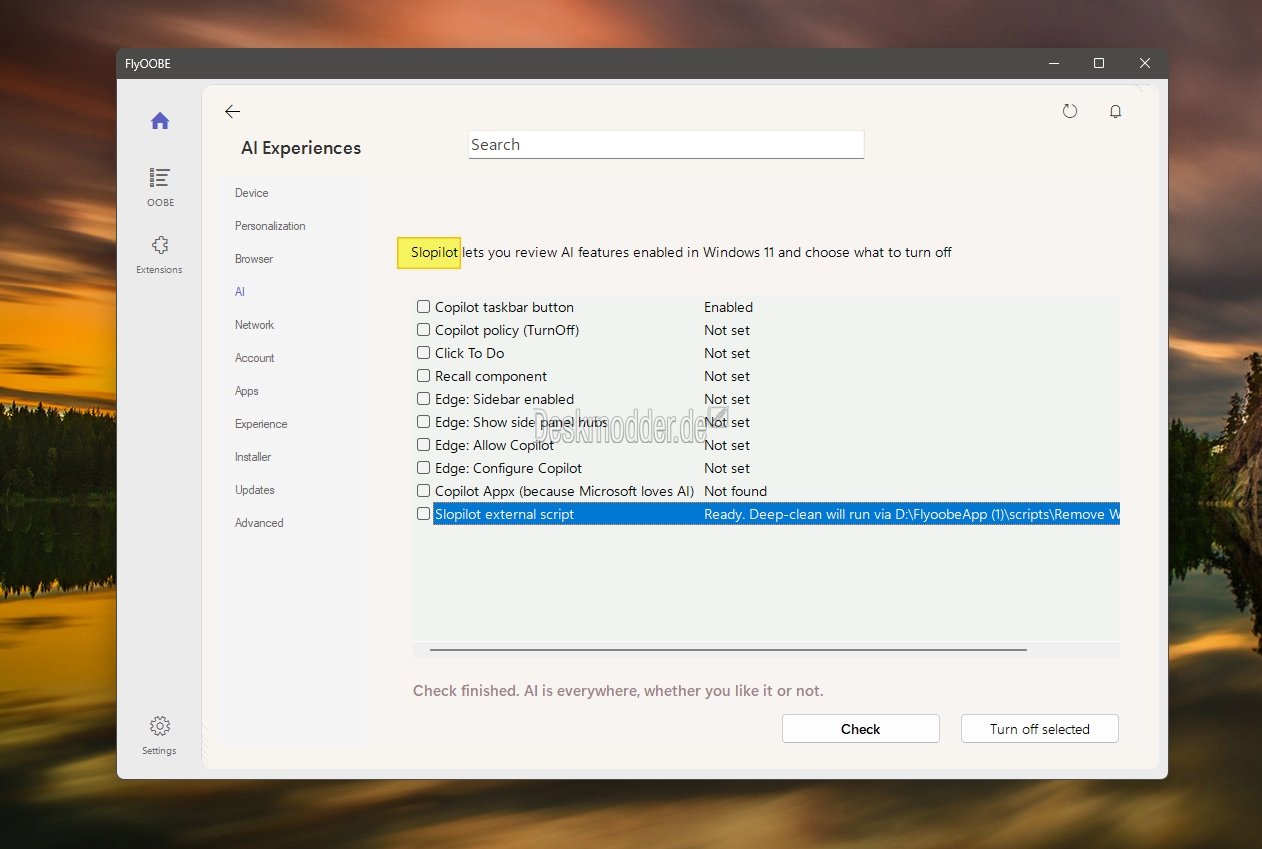Switch to the Network category
This screenshot has width=1262, height=849.
point(254,325)
